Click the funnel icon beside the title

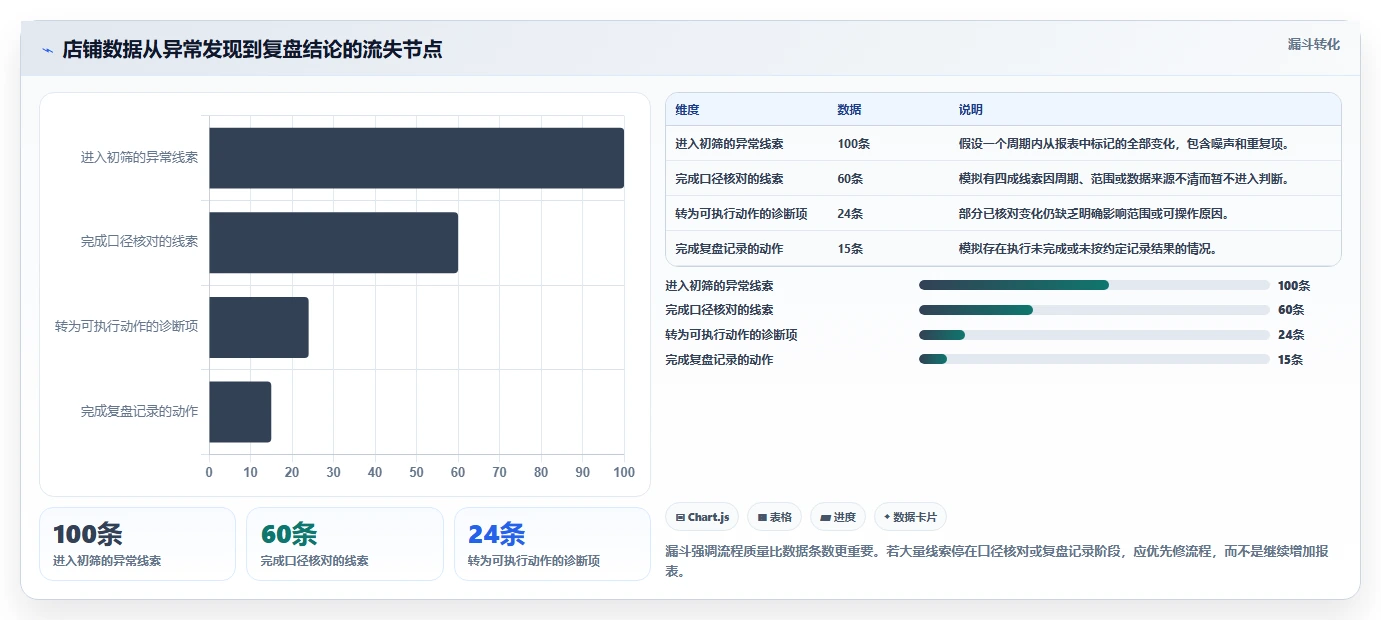[47, 50]
